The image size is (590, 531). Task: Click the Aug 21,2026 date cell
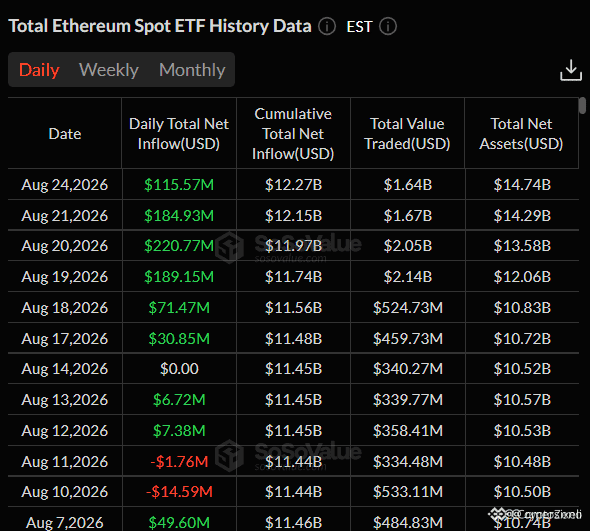point(65,216)
